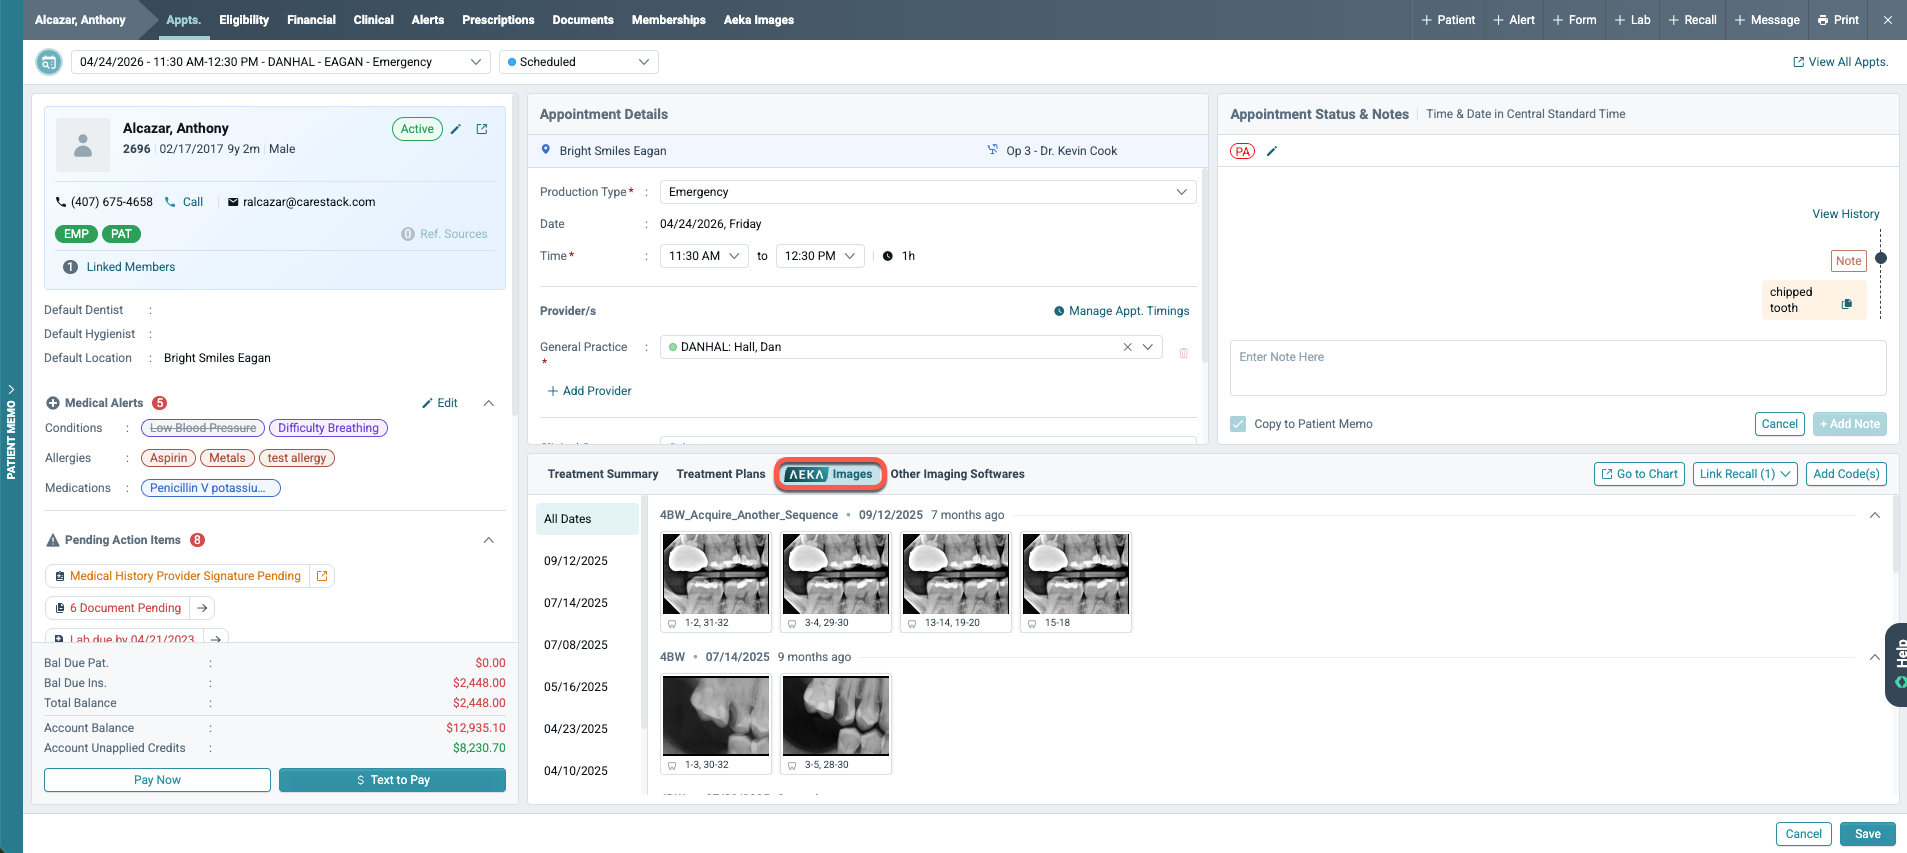Edit patient info with the pencil icon beside Active
The image size is (1907, 853).
coord(456,129)
